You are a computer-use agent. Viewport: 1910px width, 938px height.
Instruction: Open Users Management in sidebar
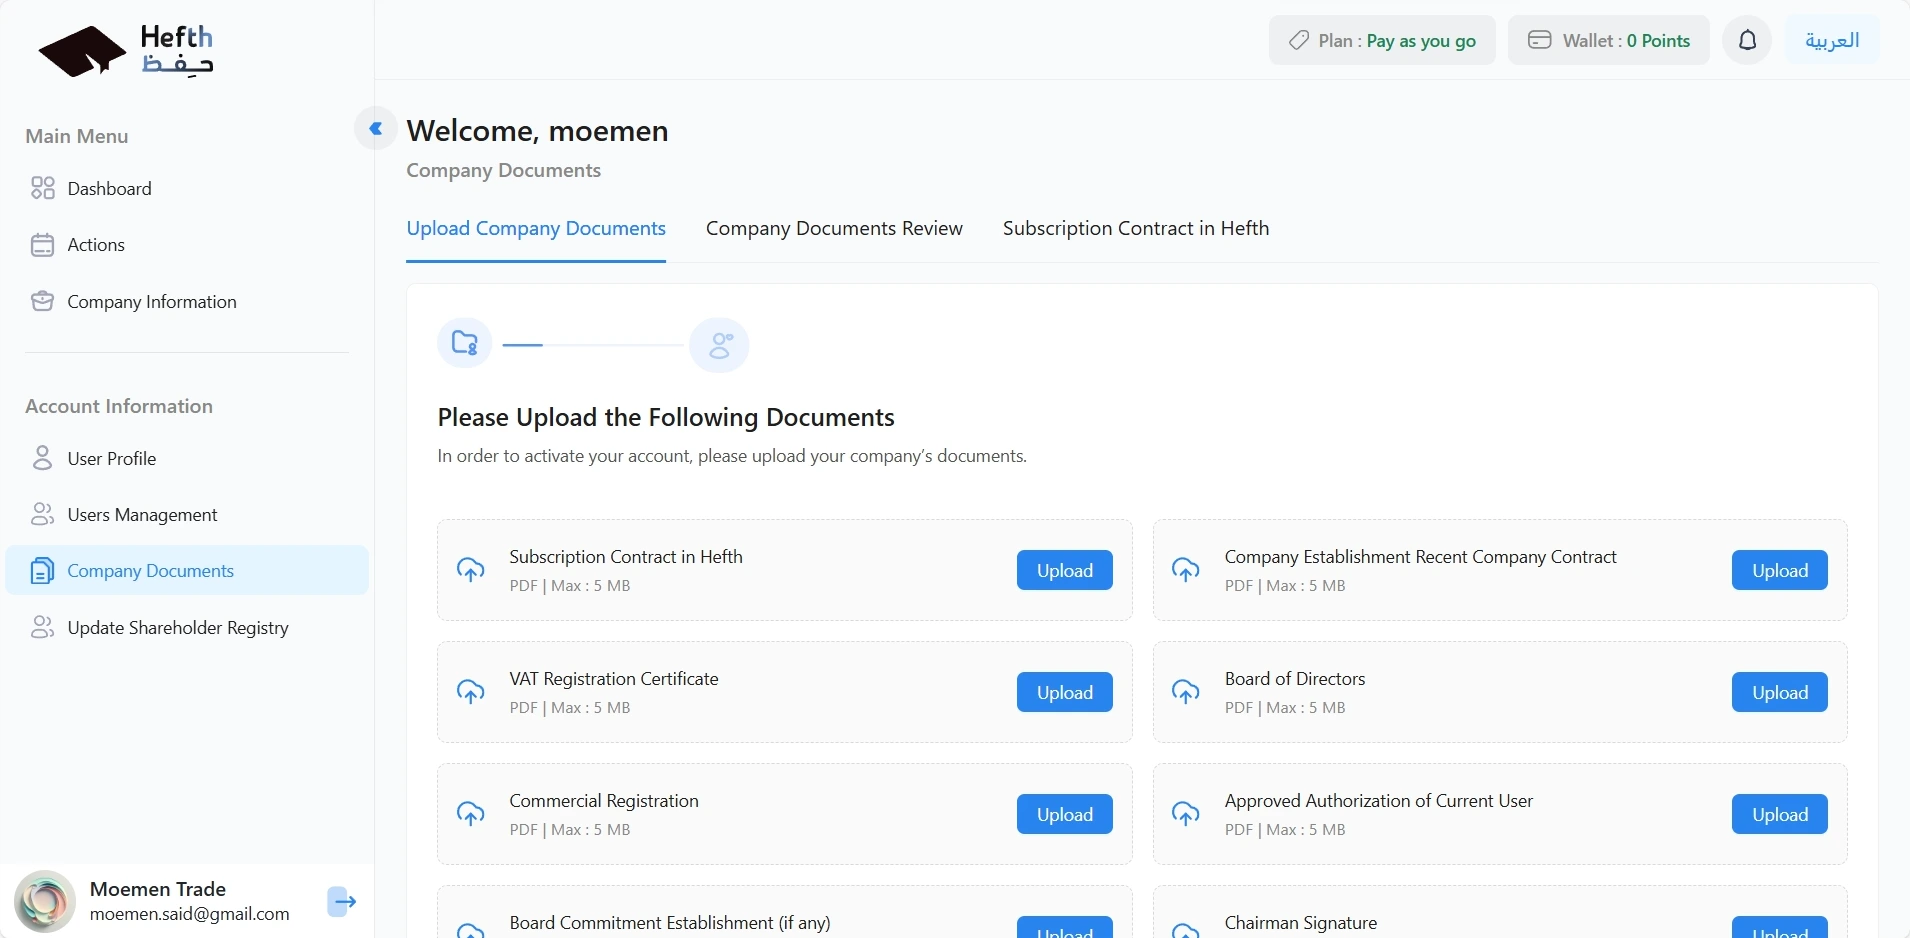142,515
